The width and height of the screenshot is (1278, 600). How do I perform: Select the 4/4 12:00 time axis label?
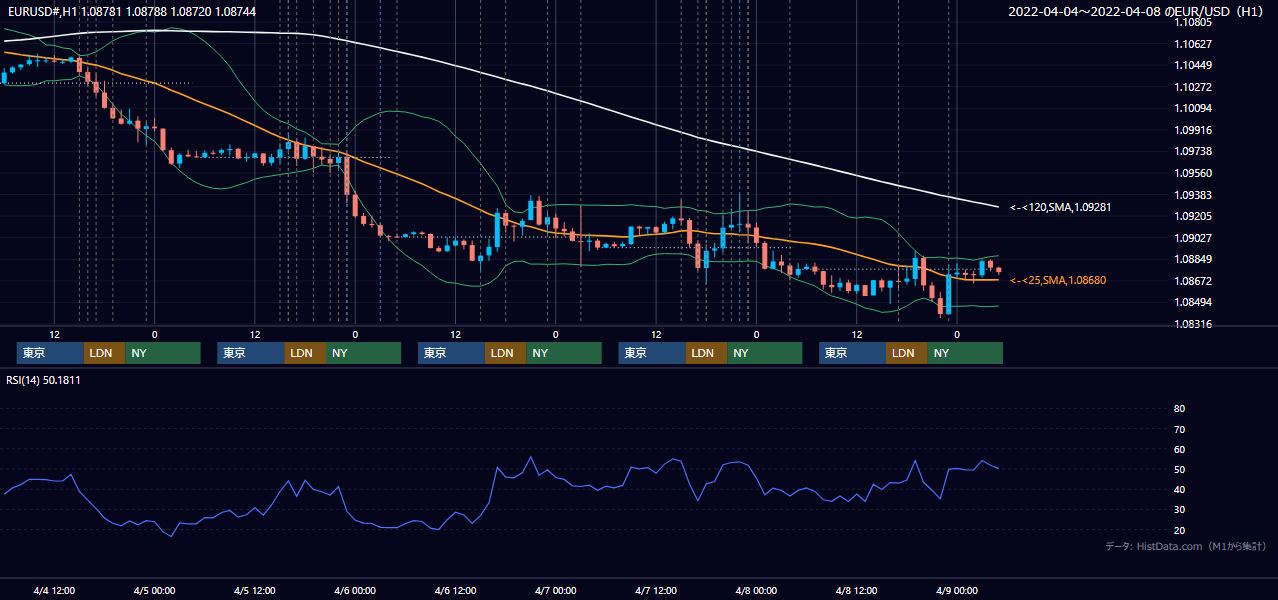[54, 591]
